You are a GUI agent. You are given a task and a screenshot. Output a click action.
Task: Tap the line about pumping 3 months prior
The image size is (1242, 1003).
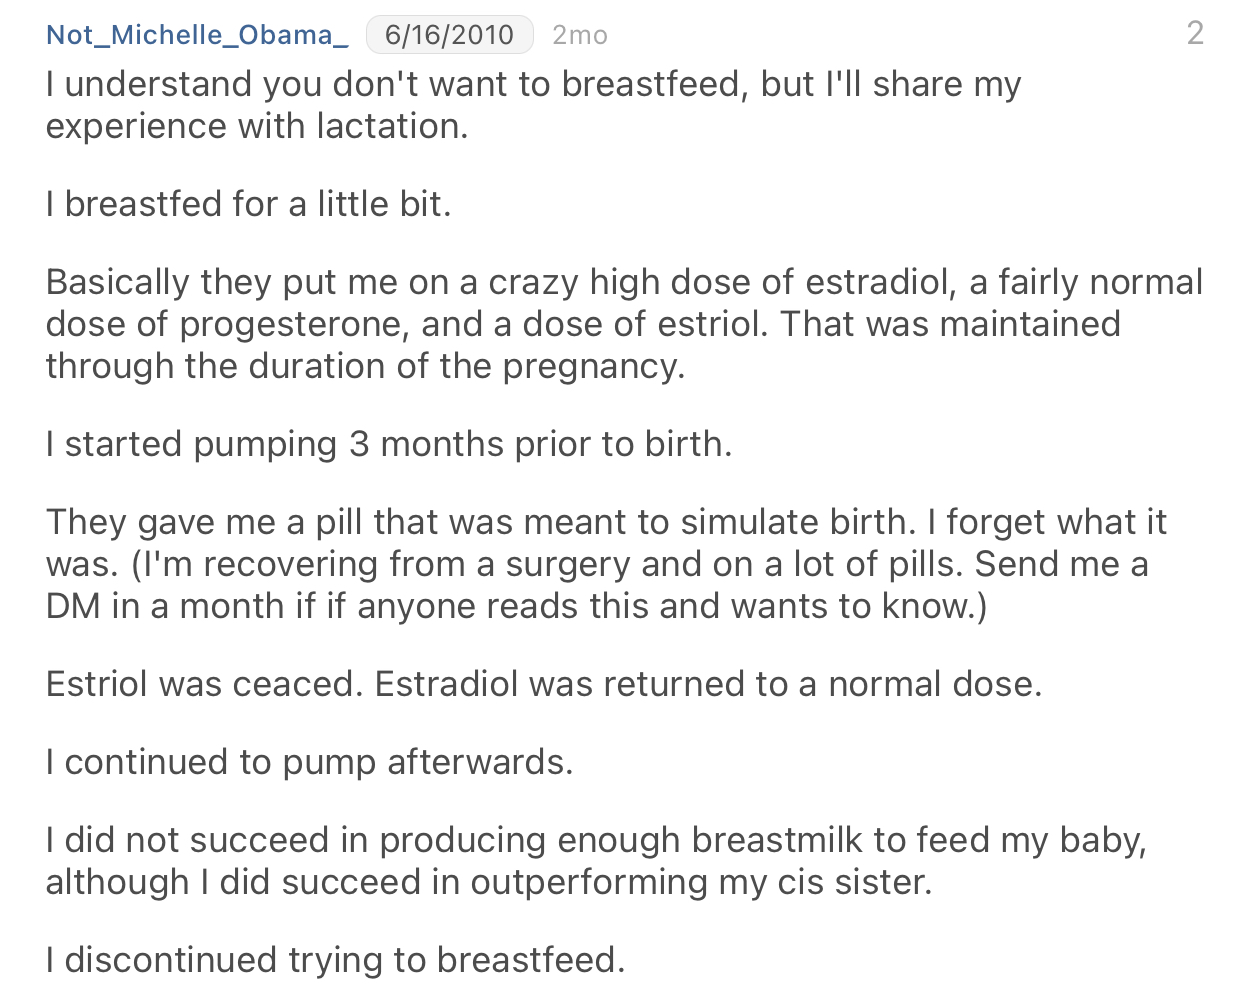(x=389, y=444)
